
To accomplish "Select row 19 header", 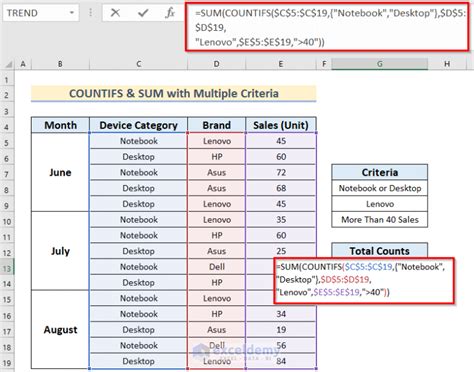I will [7, 363].
